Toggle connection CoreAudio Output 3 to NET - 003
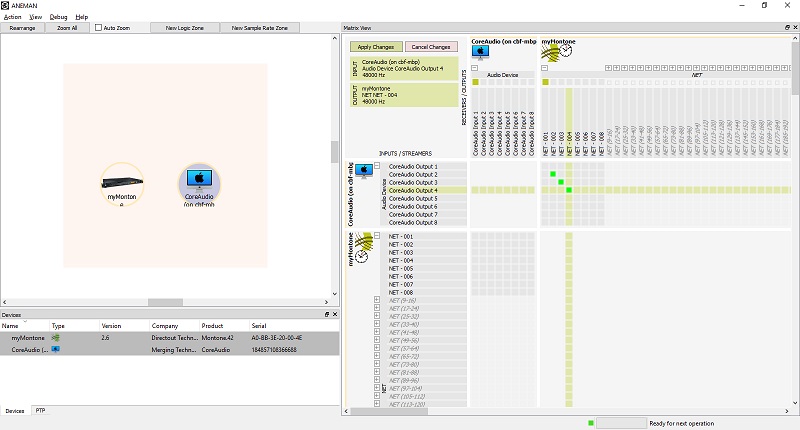The width and height of the screenshot is (800, 430). (561, 182)
